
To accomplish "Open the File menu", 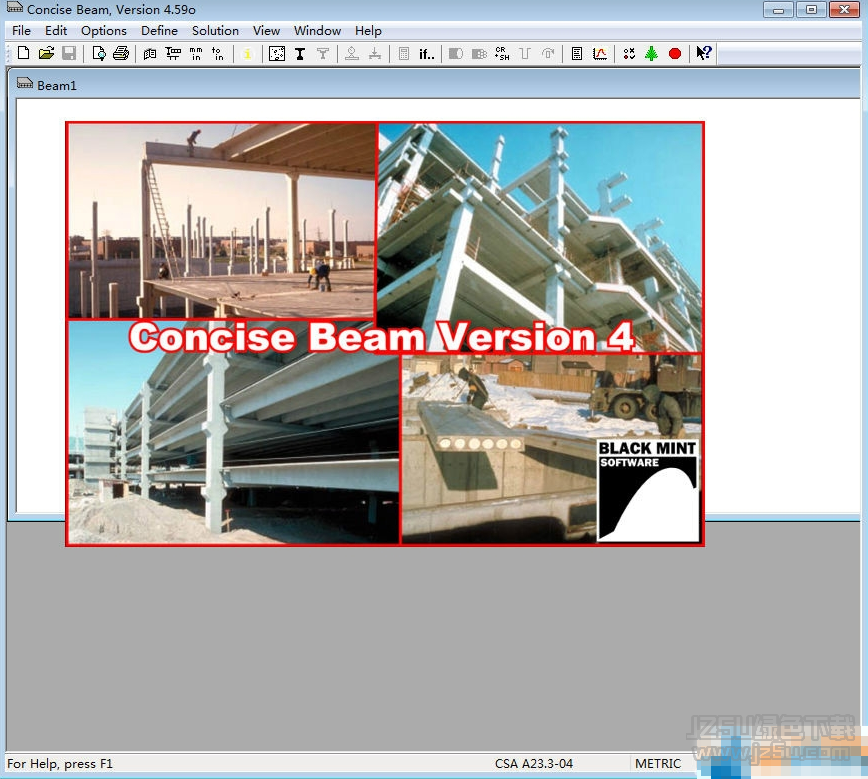I will [x=22, y=30].
